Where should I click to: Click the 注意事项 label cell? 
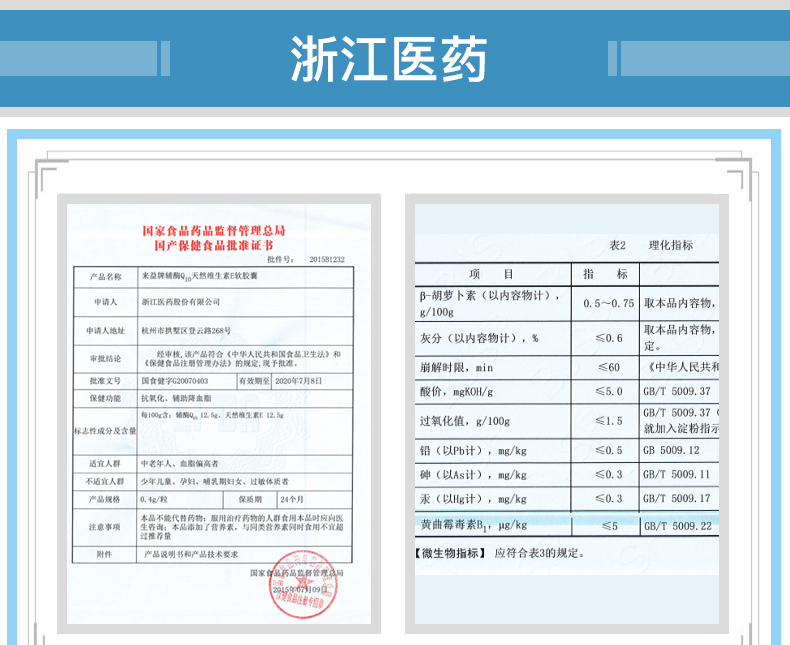coord(104,527)
